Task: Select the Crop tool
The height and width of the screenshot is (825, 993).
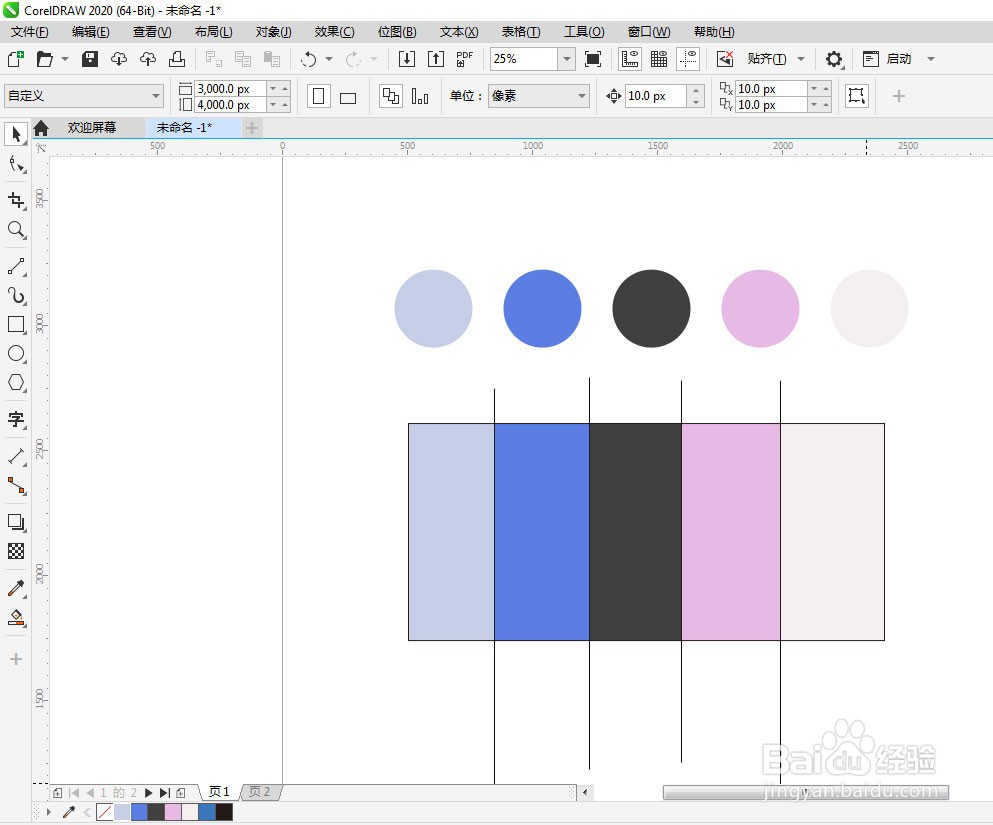Action: 16,200
